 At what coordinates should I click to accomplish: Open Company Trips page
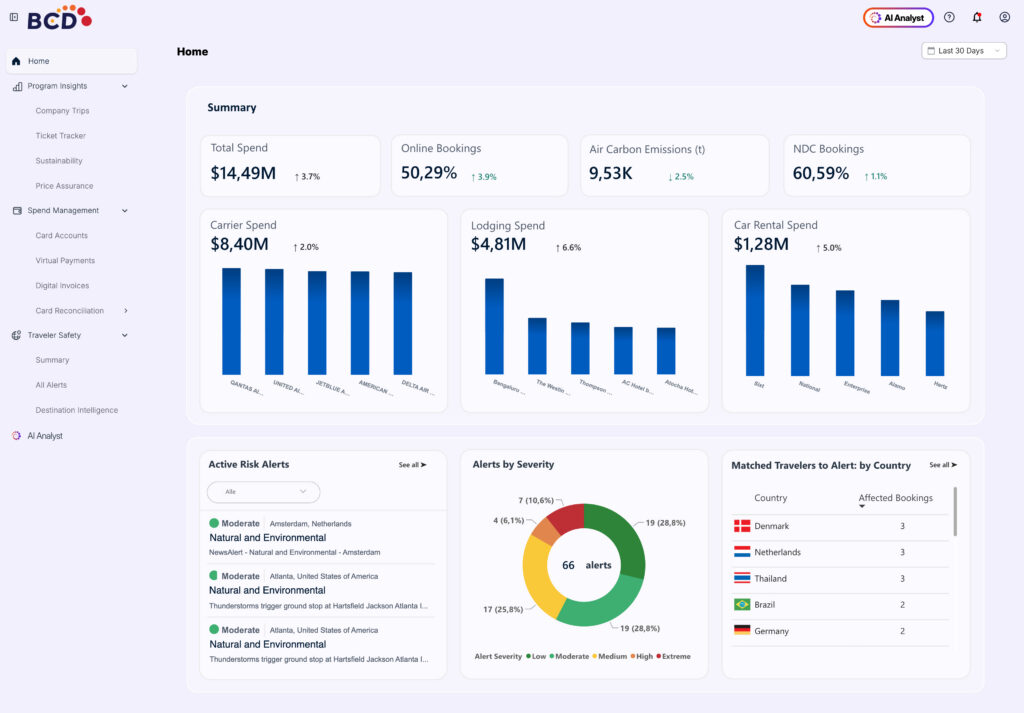(x=62, y=111)
